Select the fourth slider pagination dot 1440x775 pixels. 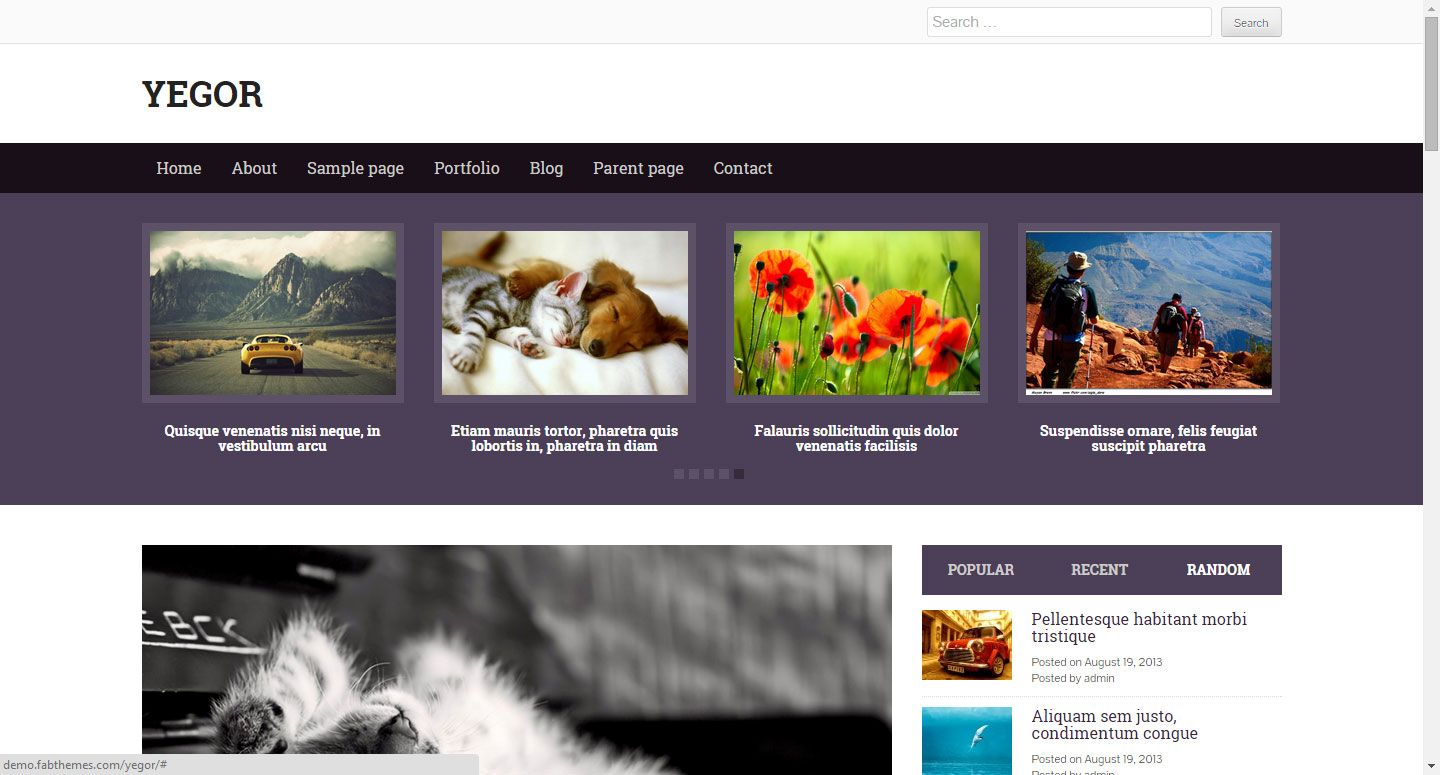pos(724,474)
